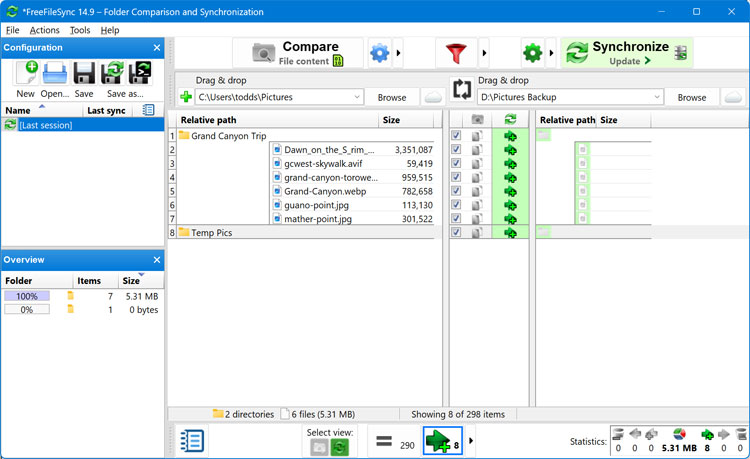The image size is (750, 459).
Task: Expand view filter options arrow
Action: click(471, 441)
